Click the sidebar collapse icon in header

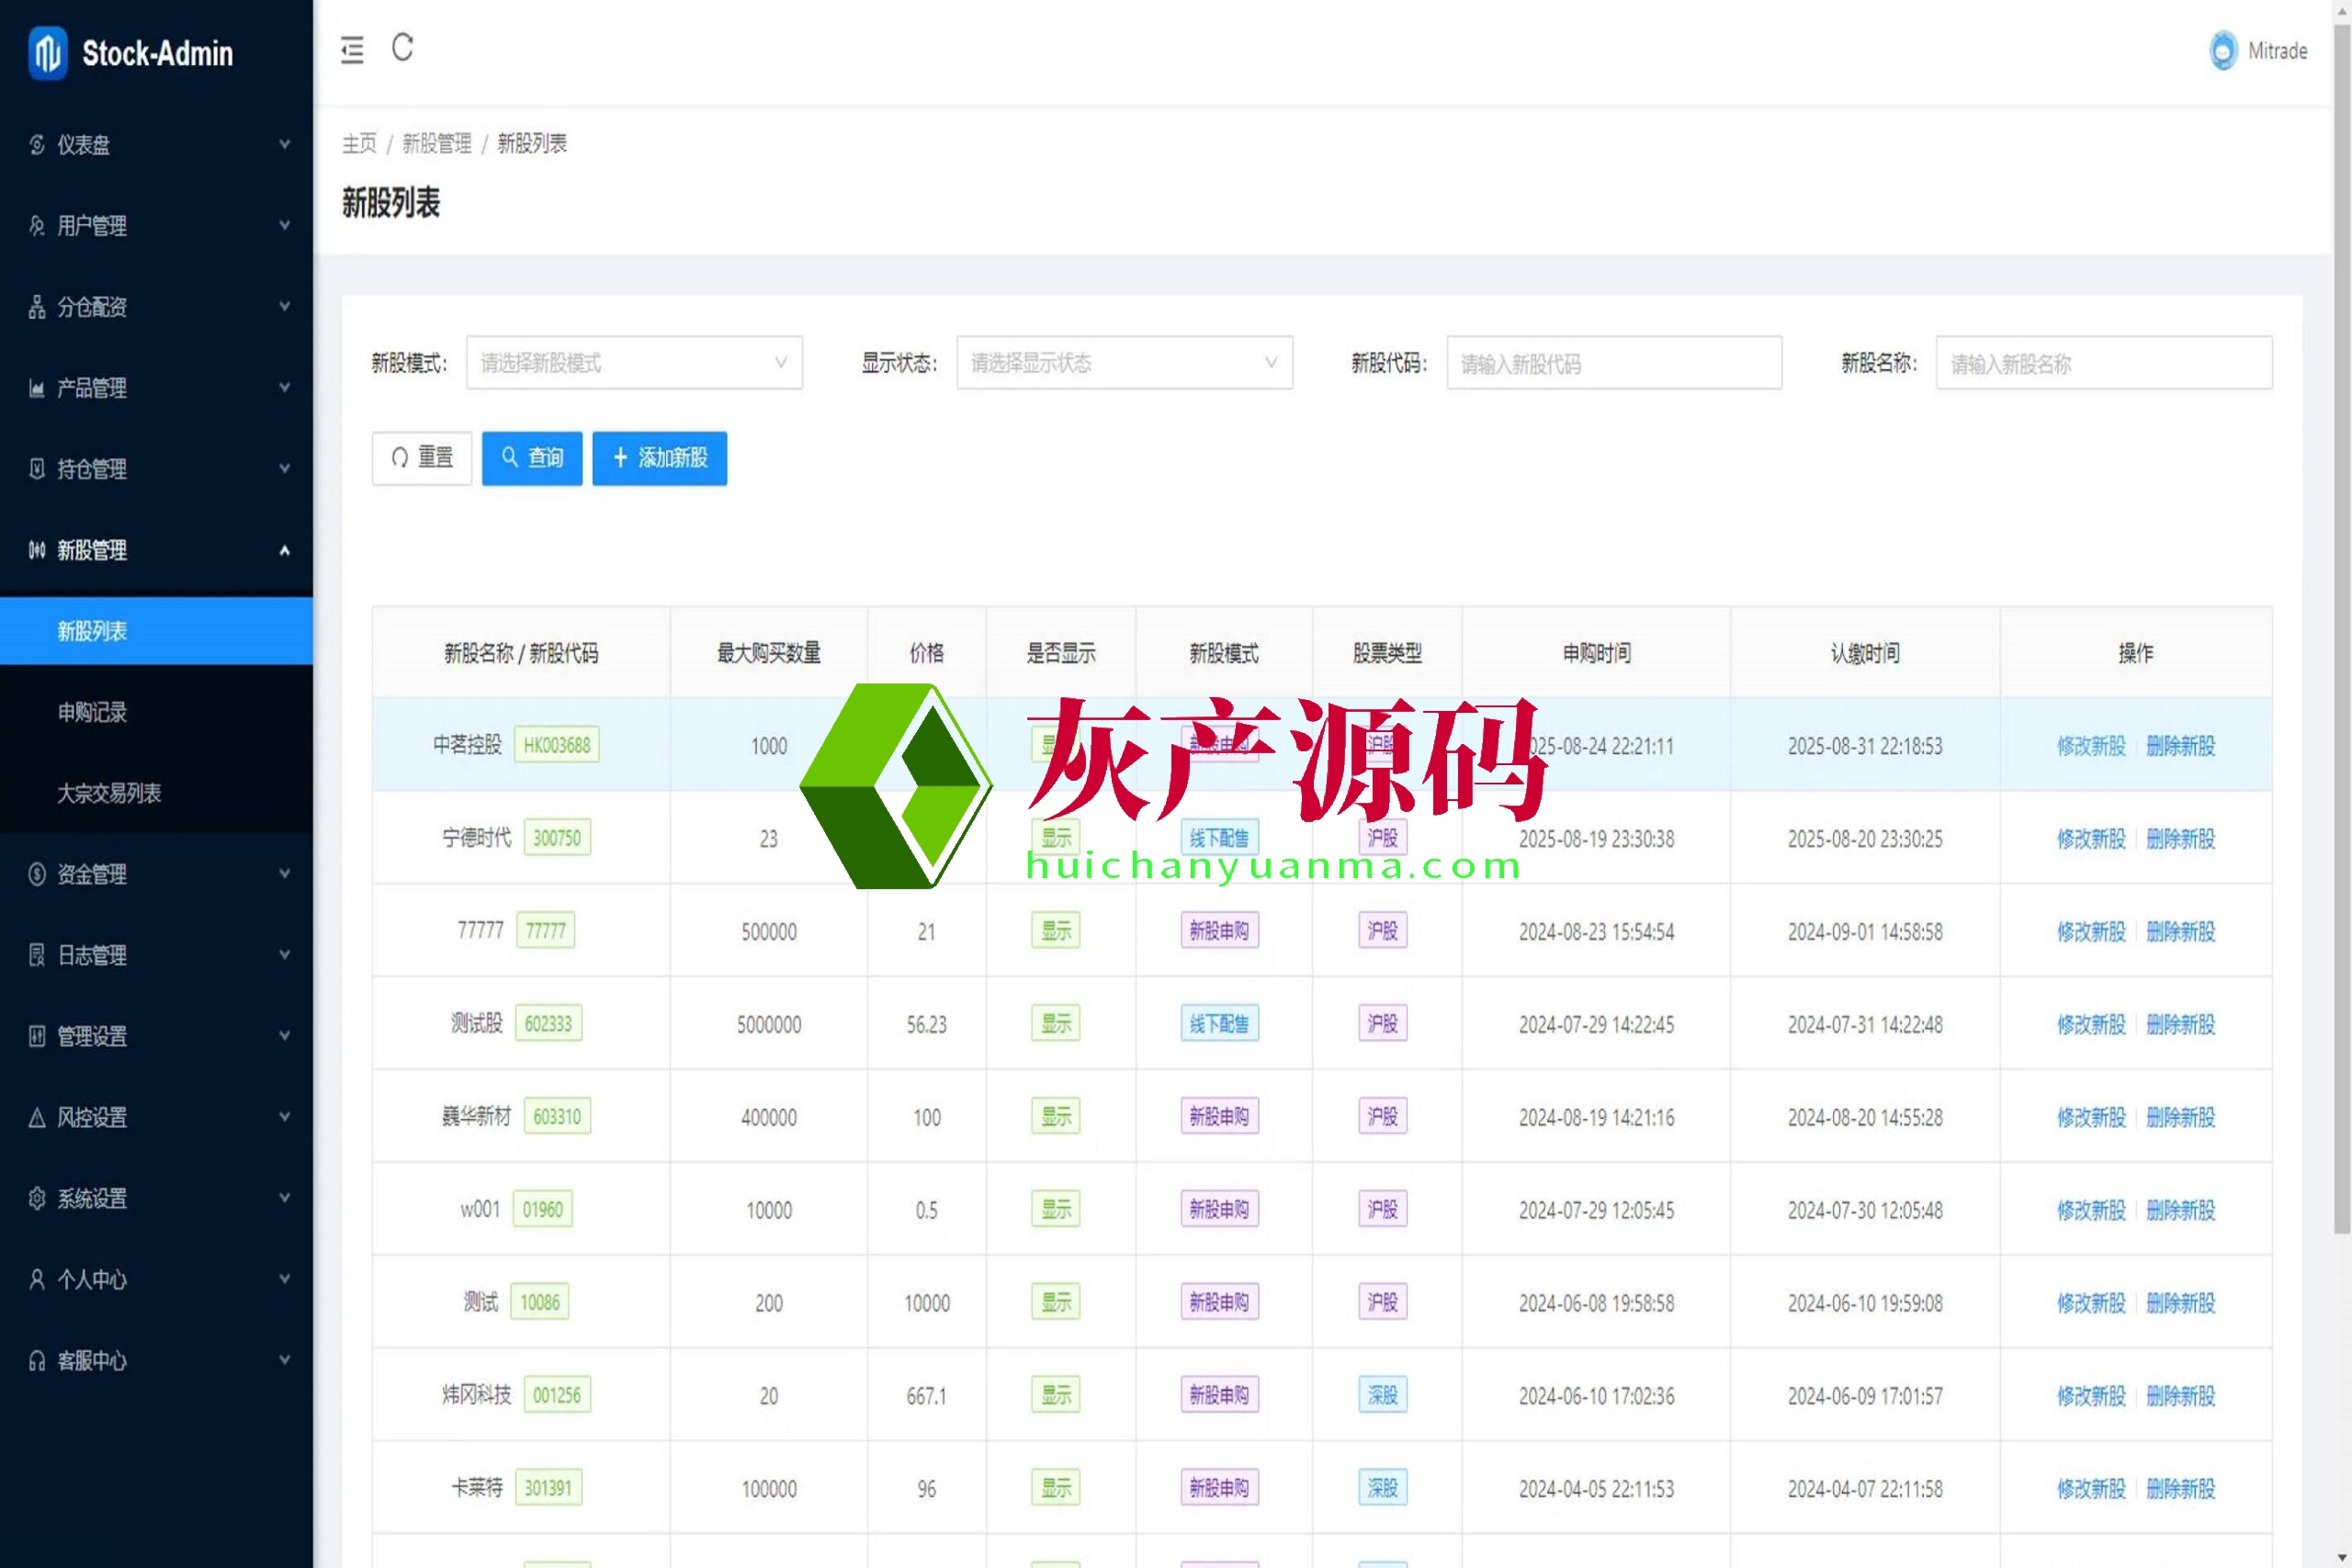tap(352, 50)
